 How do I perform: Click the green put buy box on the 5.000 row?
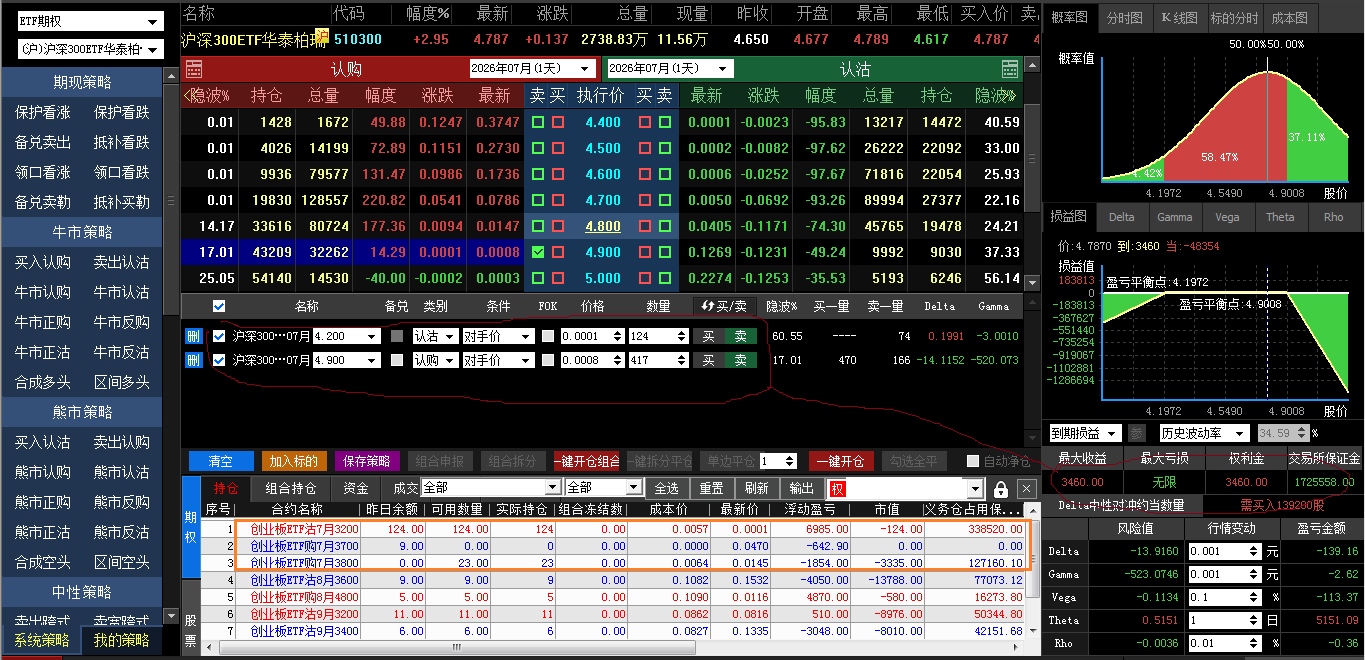click(664, 278)
